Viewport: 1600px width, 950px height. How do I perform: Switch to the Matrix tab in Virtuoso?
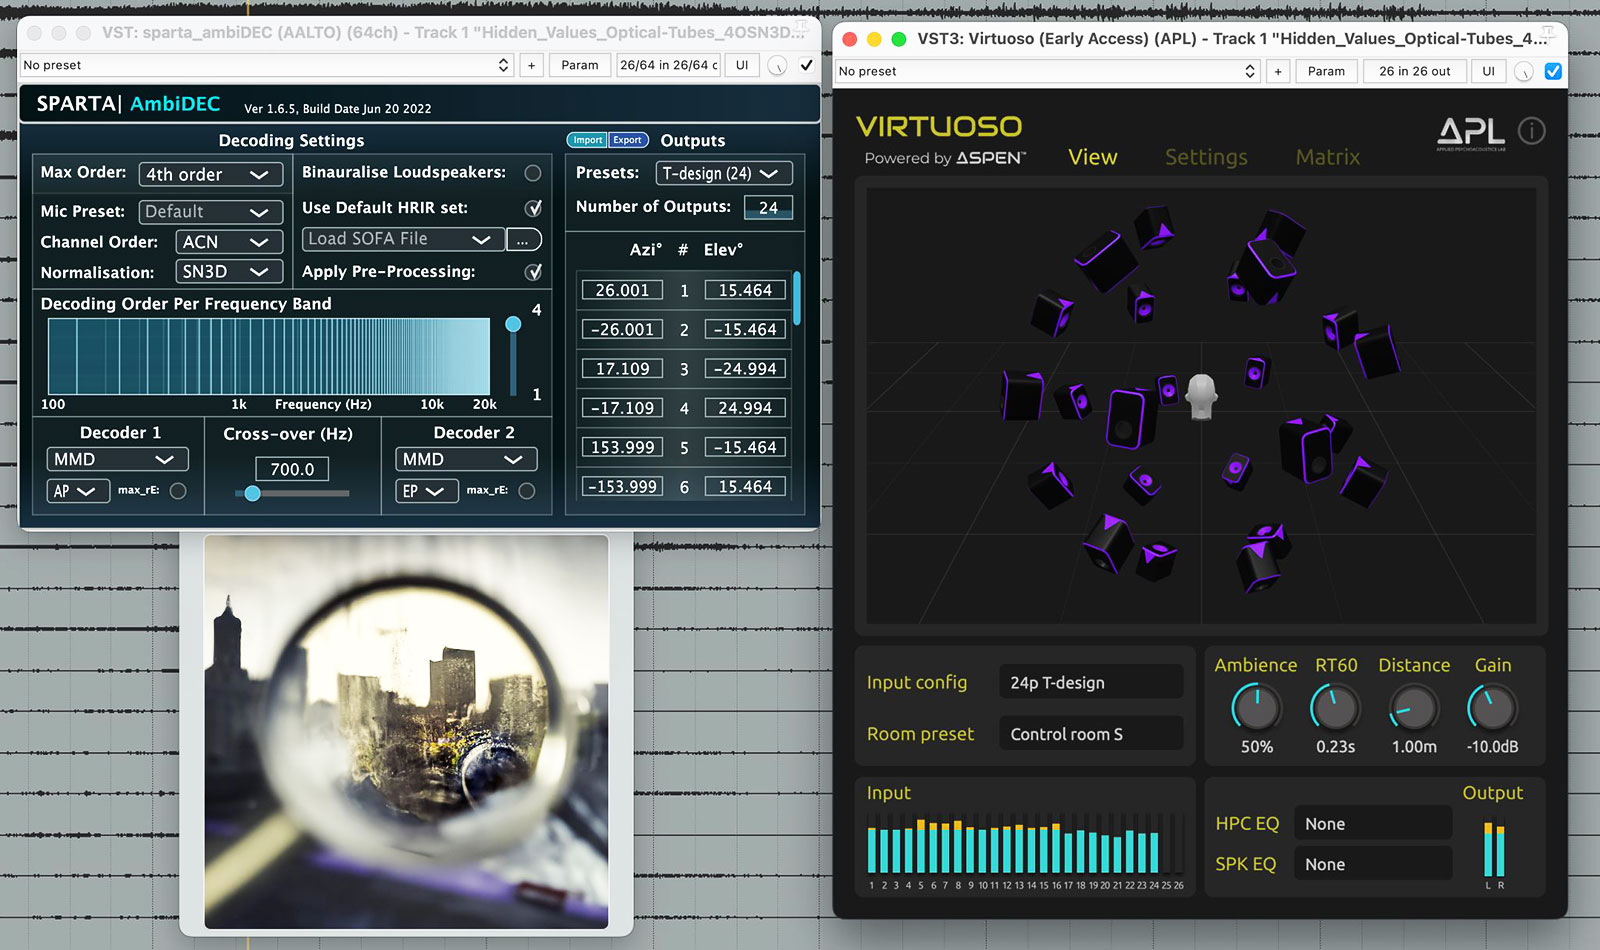pos(1328,157)
